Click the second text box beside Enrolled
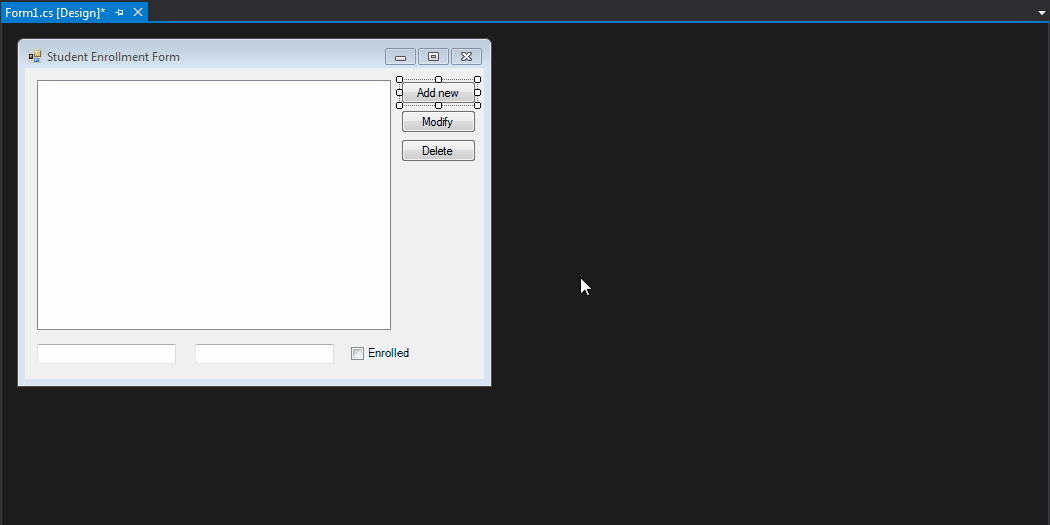Screen dimensions: 1050x525 click(x=264, y=354)
